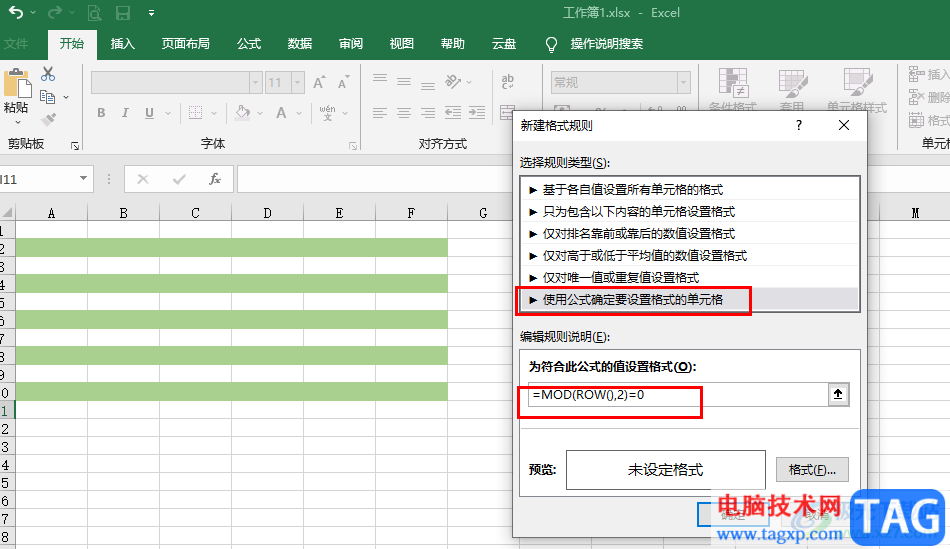Click the Redo arrow icon
This screenshot has width=950, height=549.
[55, 12]
